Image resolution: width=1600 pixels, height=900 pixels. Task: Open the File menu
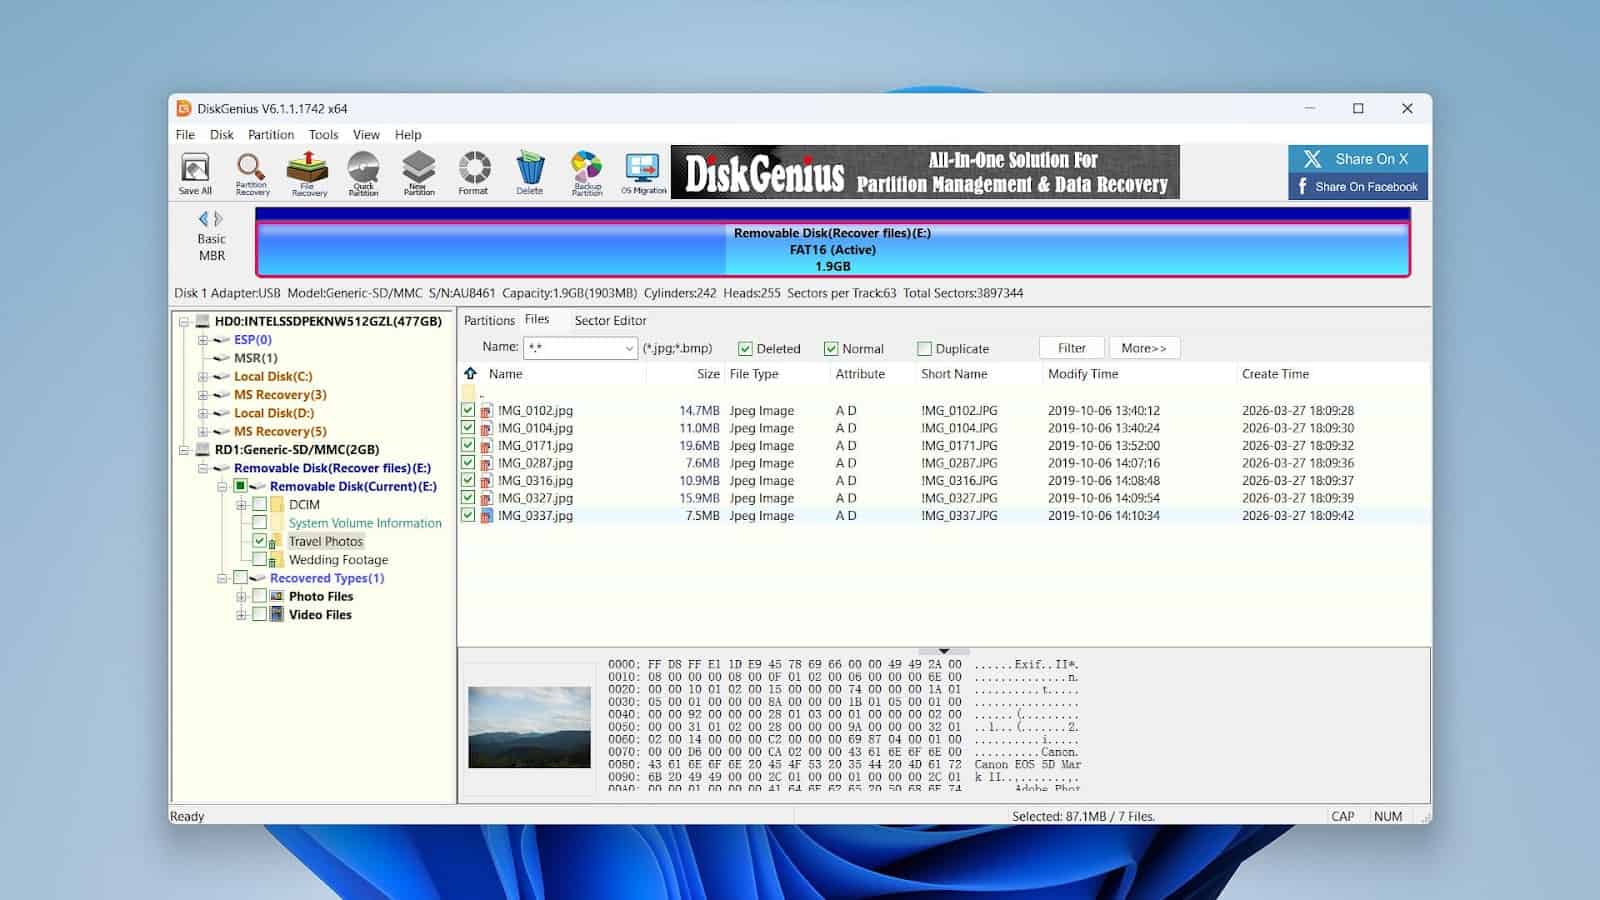point(185,135)
